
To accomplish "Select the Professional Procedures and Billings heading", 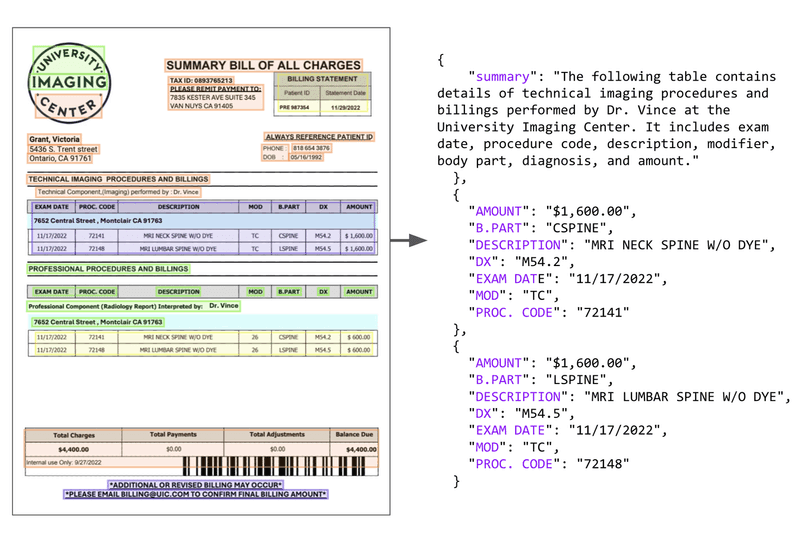I will click(108, 269).
